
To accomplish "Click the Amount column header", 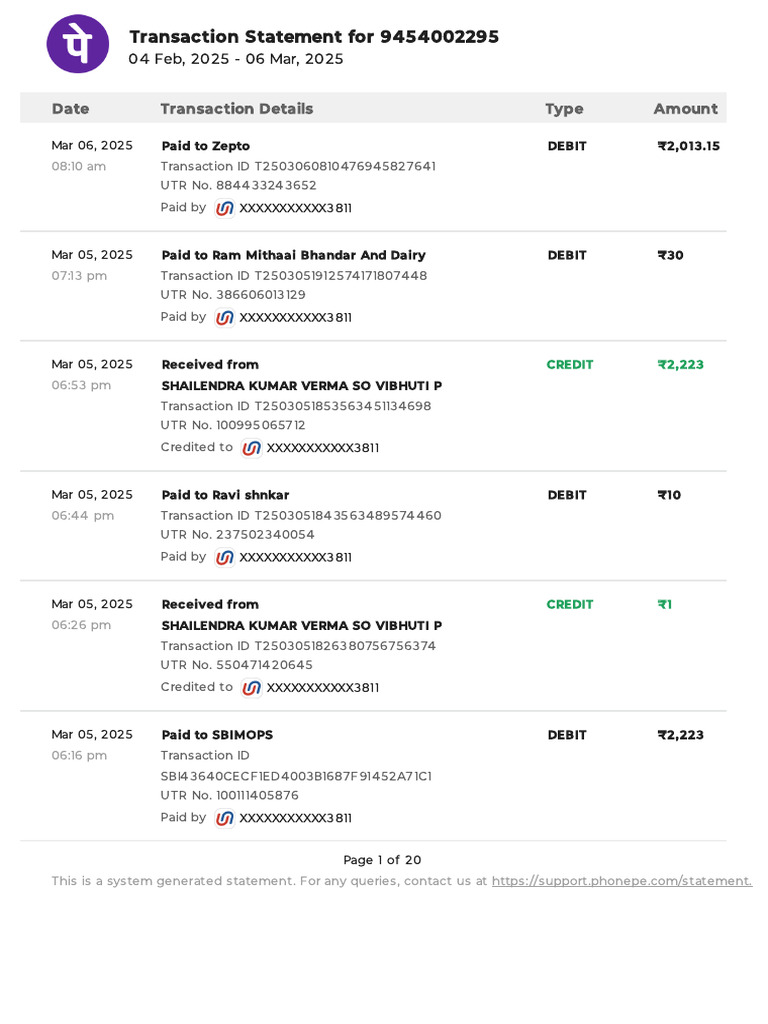I will 685,109.
